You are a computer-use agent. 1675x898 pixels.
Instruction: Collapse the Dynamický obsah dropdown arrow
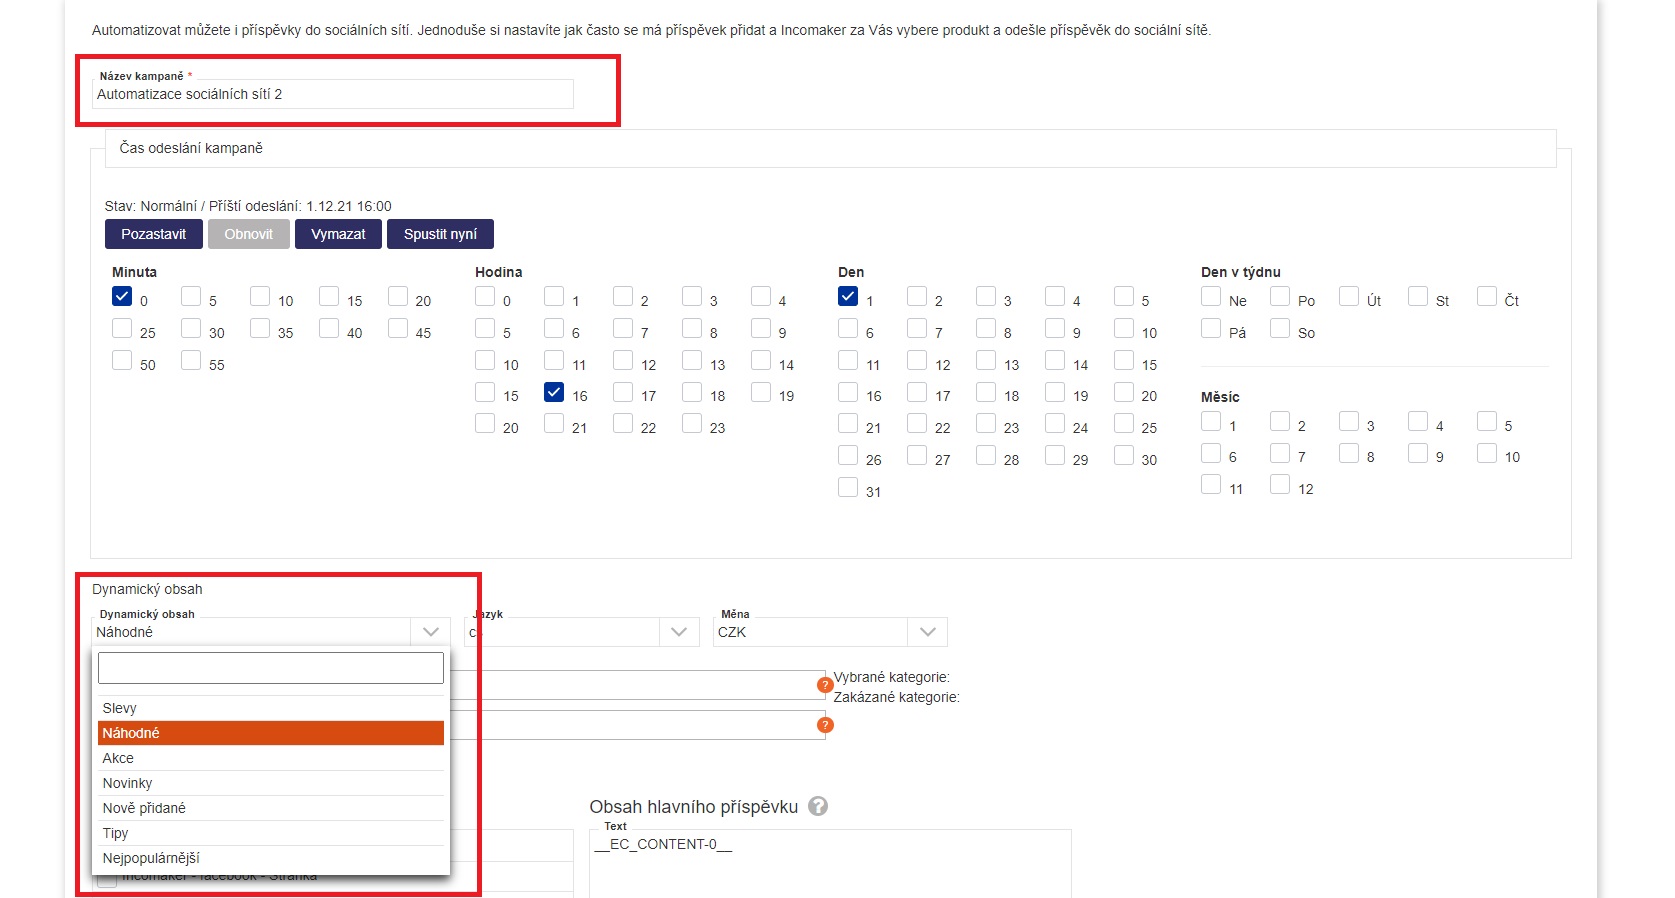(x=431, y=632)
